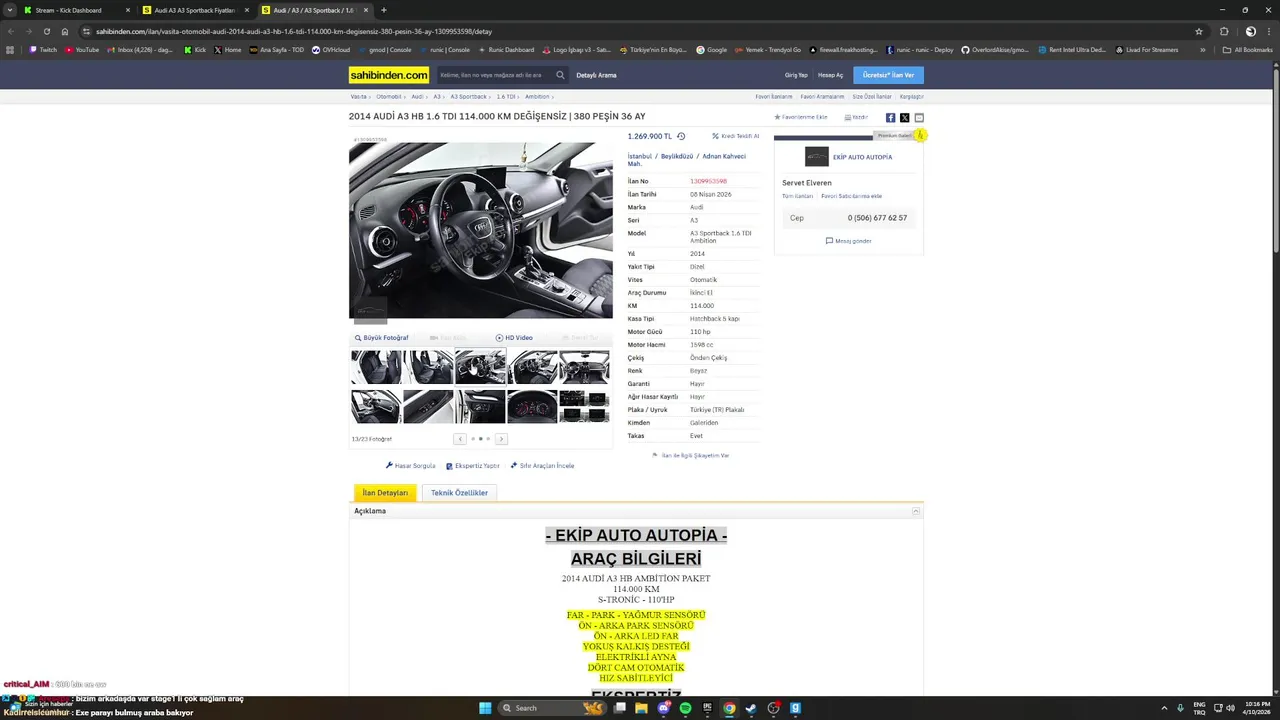Click Hesap Aç link
This screenshot has height=720, width=1280.
point(830,75)
